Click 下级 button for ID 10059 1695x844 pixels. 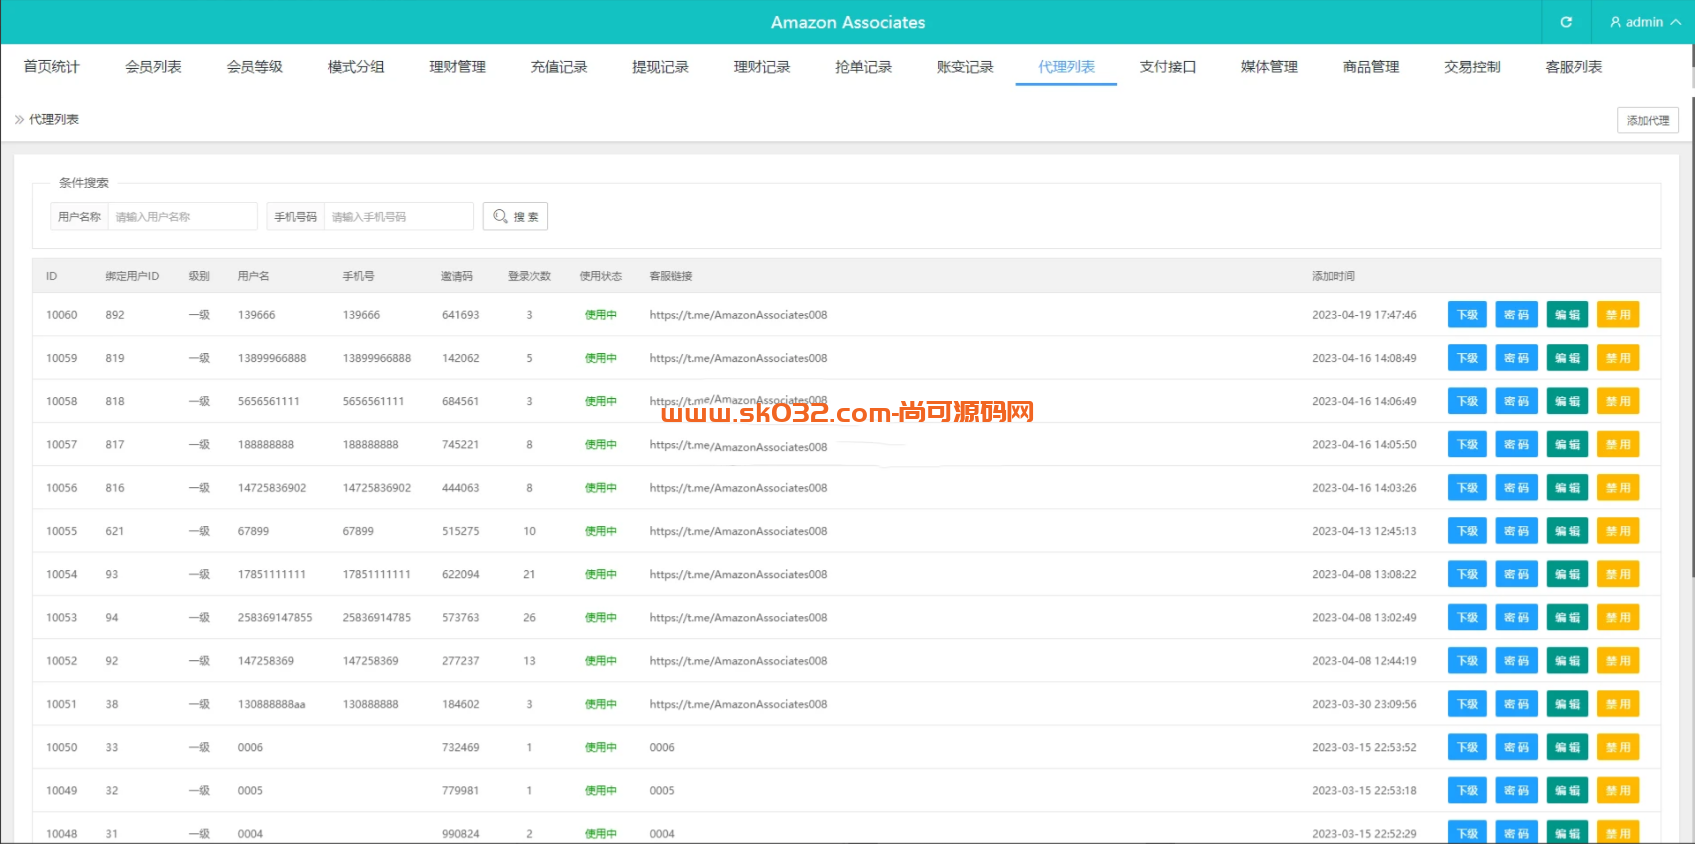coord(1467,358)
